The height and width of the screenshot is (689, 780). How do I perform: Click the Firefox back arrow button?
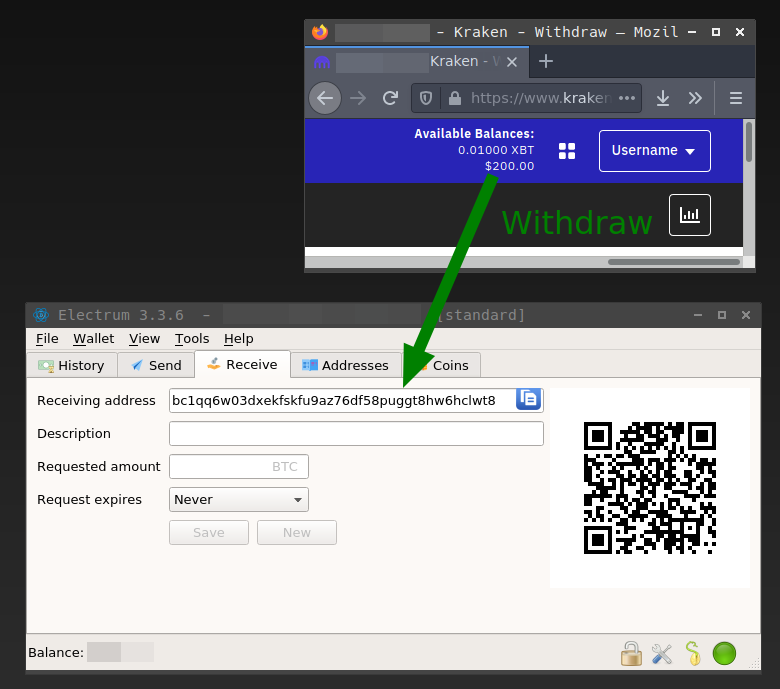tap(325, 98)
